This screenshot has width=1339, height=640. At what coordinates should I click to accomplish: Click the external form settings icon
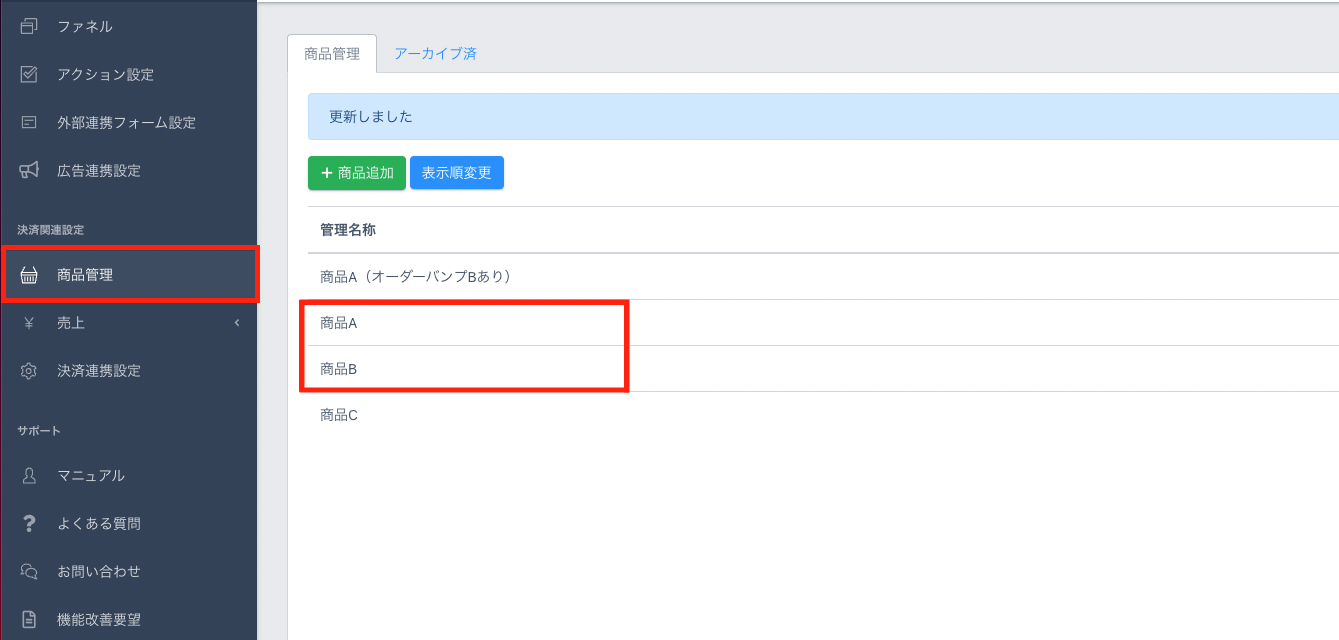29,122
